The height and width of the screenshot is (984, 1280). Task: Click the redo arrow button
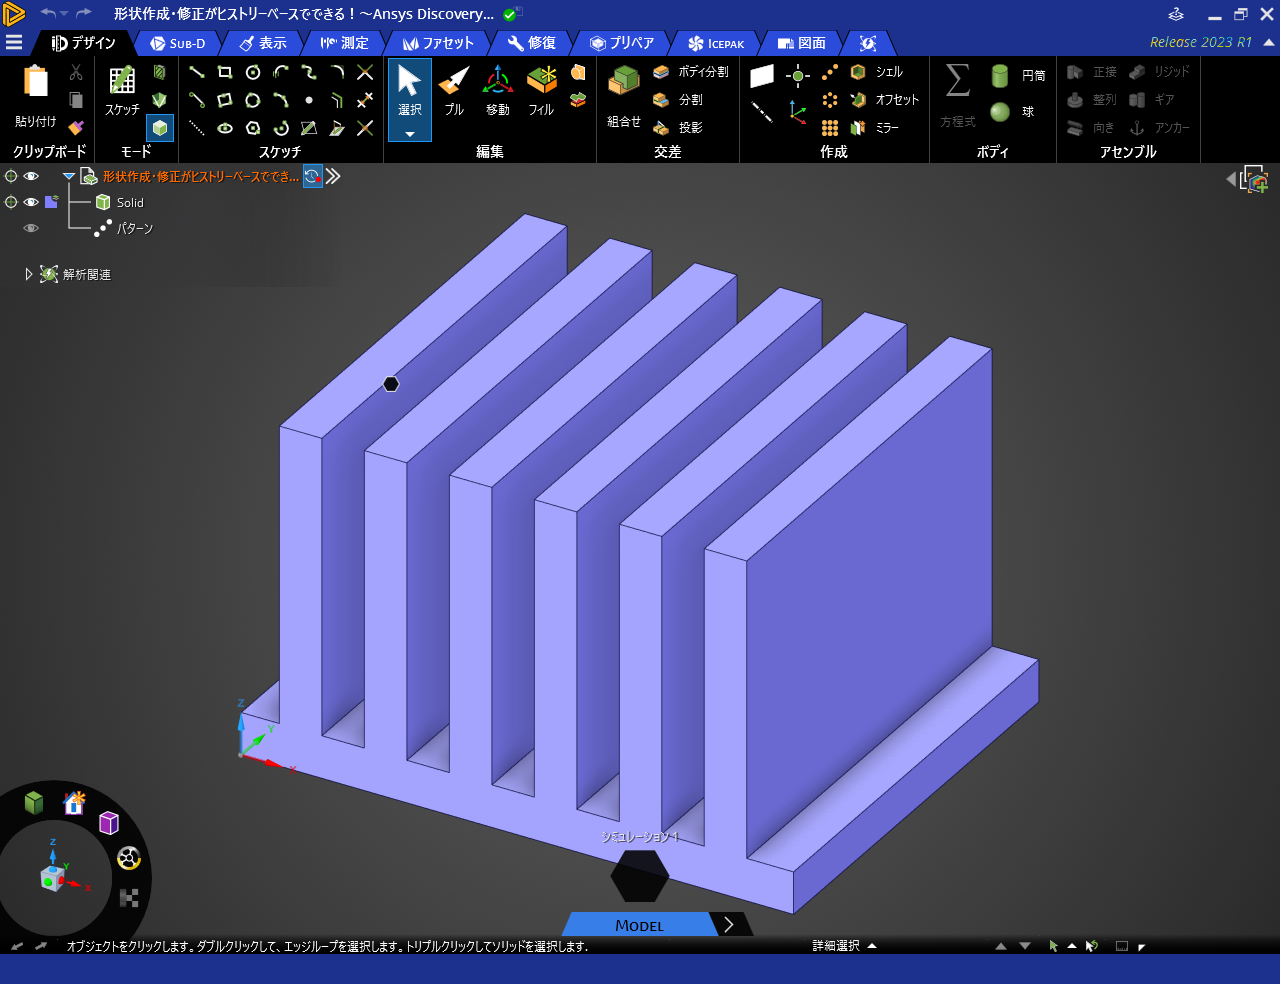point(84,13)
